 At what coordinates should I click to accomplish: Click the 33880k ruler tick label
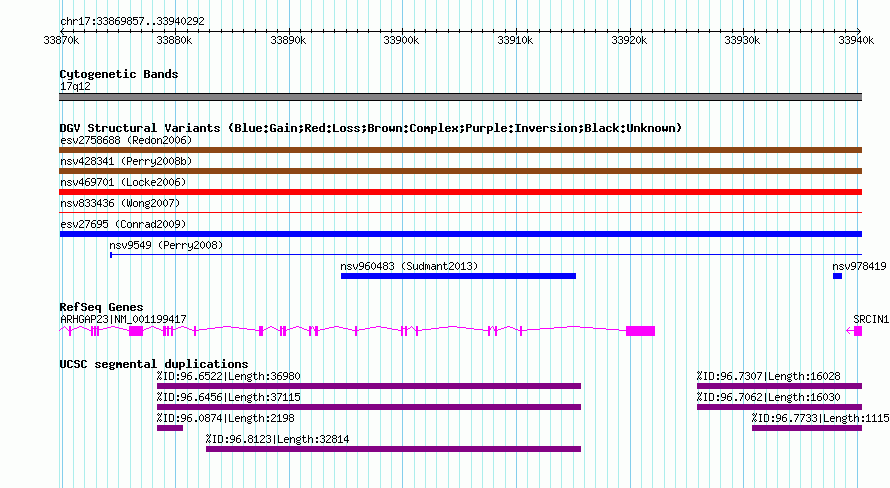174,40
